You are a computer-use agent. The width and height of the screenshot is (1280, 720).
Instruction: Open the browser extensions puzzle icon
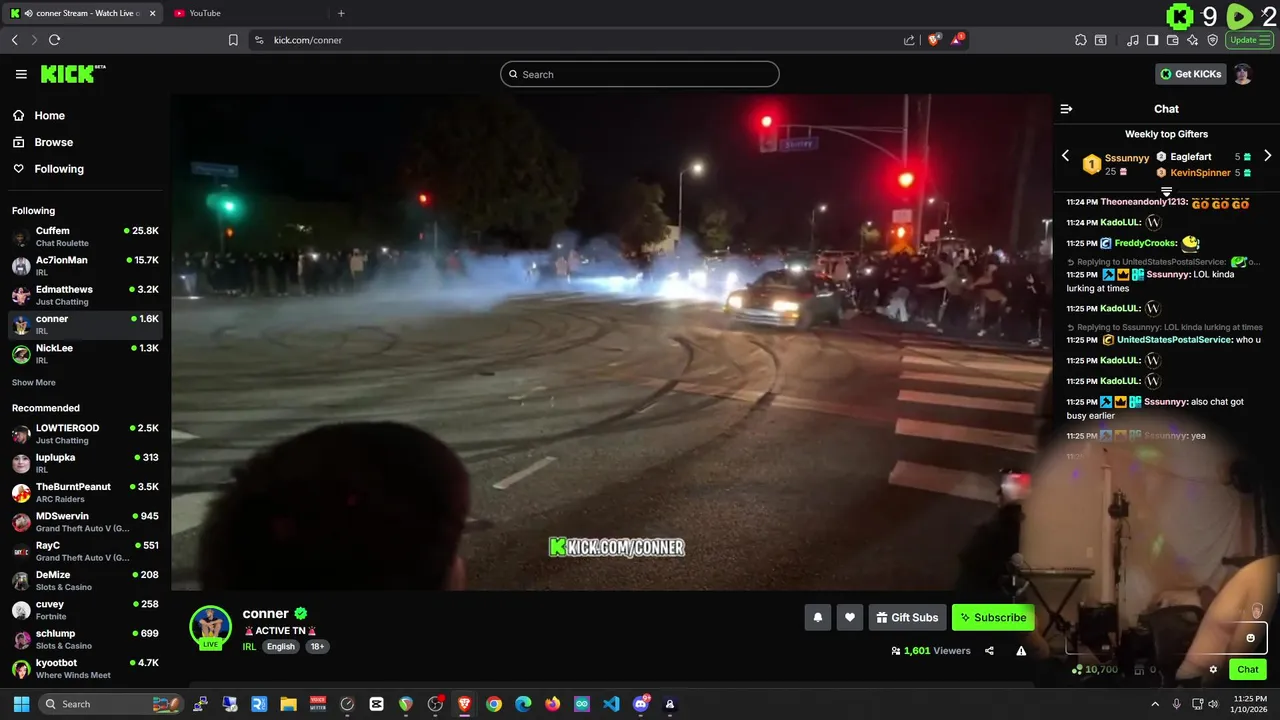[x=1081, y=40]
